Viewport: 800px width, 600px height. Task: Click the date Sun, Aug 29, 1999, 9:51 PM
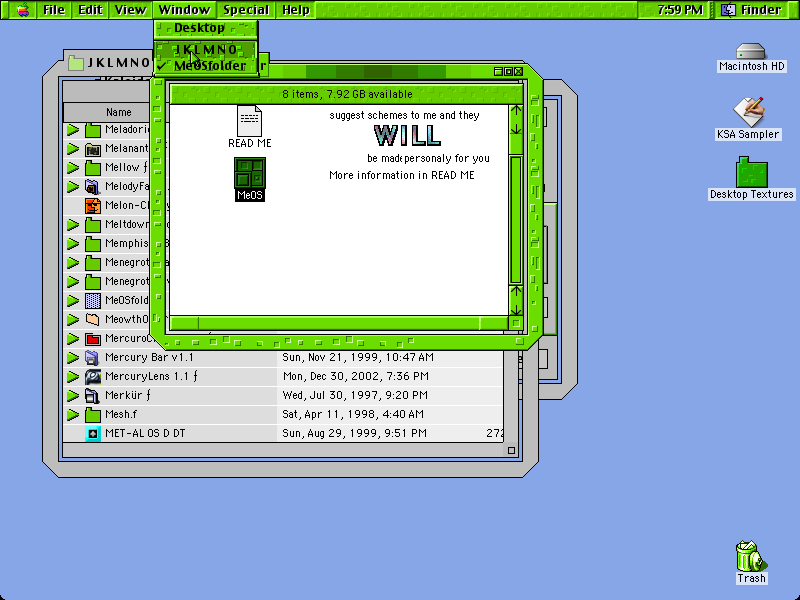click(354, 433)
